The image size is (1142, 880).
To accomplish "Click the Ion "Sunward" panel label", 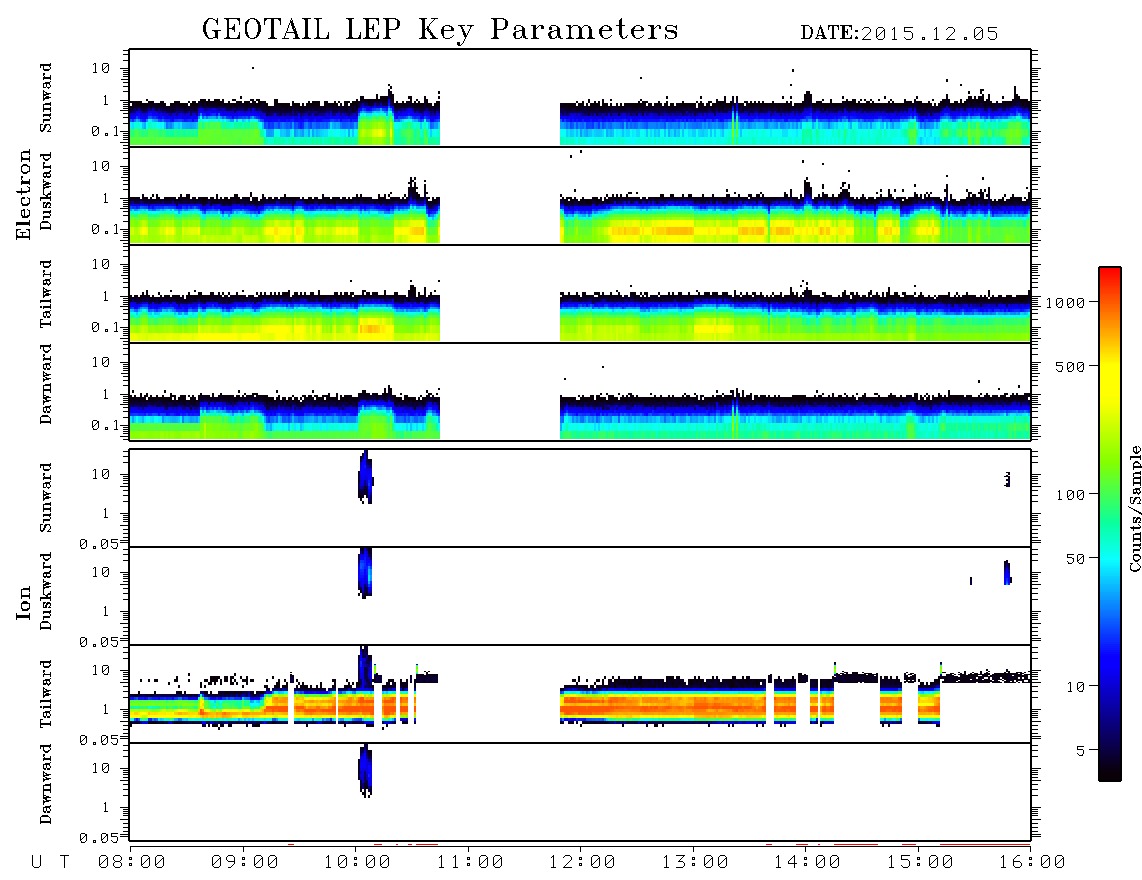I will pos(46,498).
